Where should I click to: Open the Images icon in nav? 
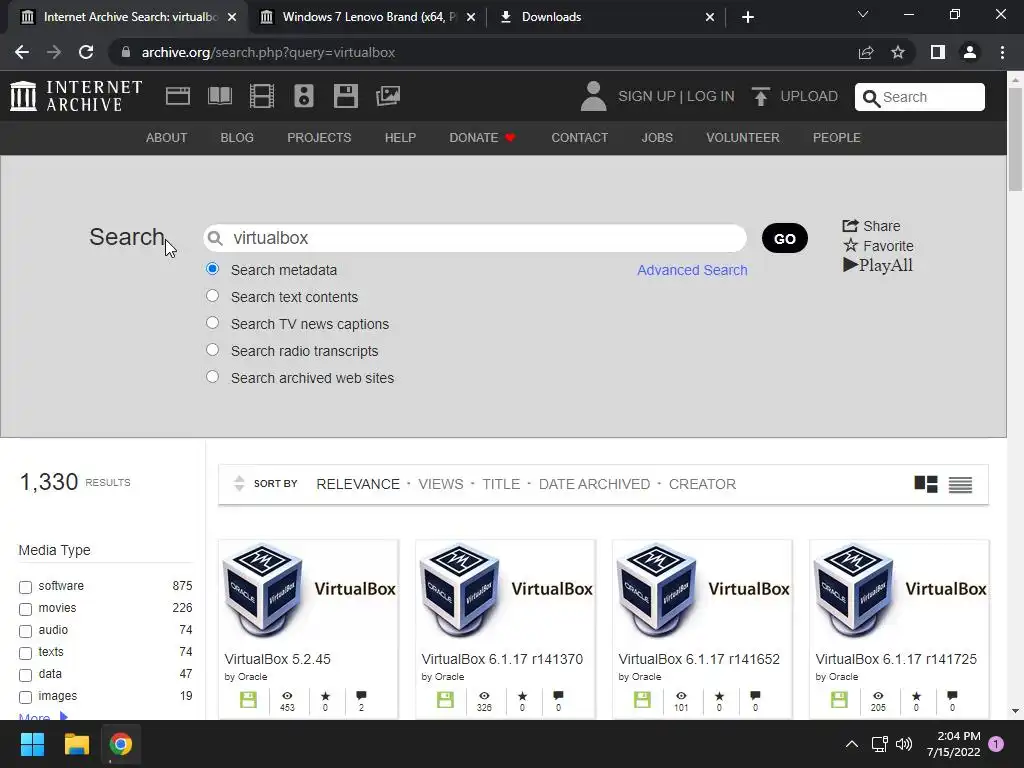point(388,96)
